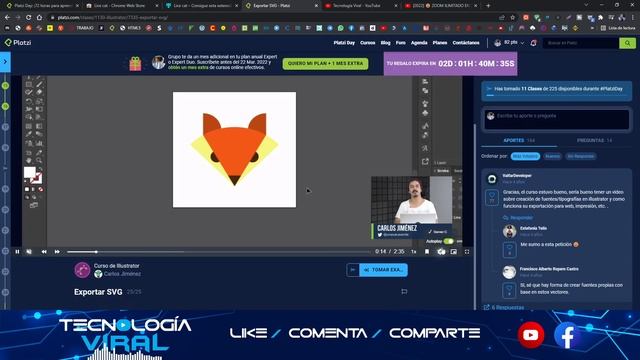Image resolution: width=640 pixels, height=360 pixels.
Task: Open a new browser tab
Action: [488, 6]
